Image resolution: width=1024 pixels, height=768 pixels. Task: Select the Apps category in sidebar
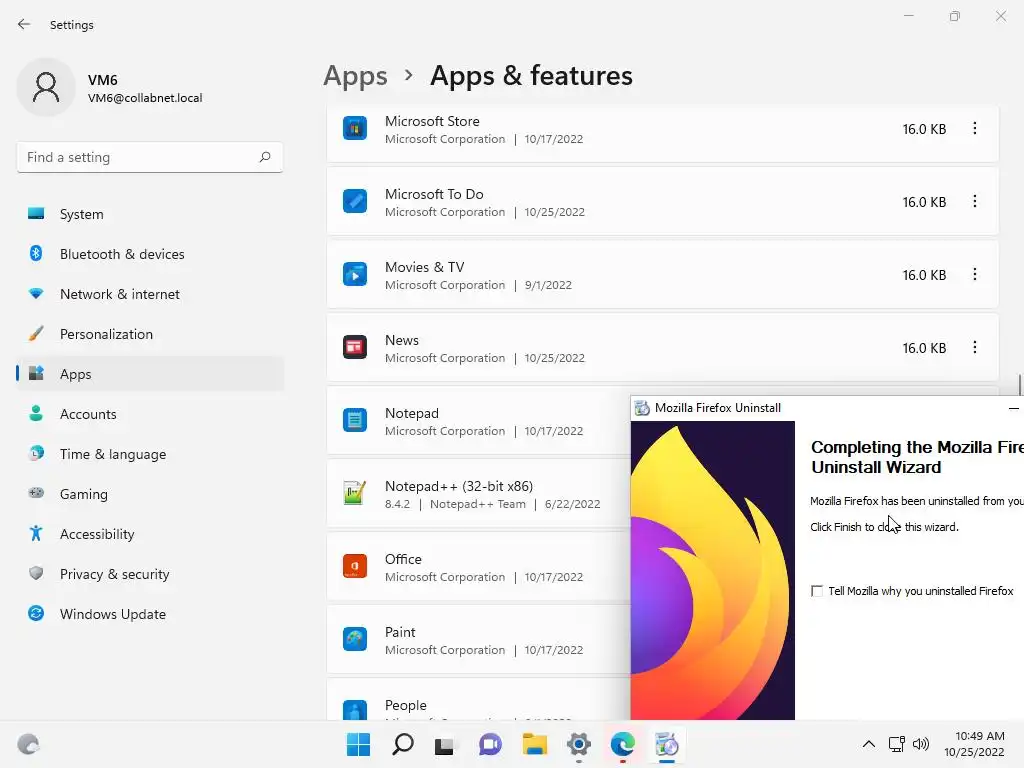click(150, 374)
